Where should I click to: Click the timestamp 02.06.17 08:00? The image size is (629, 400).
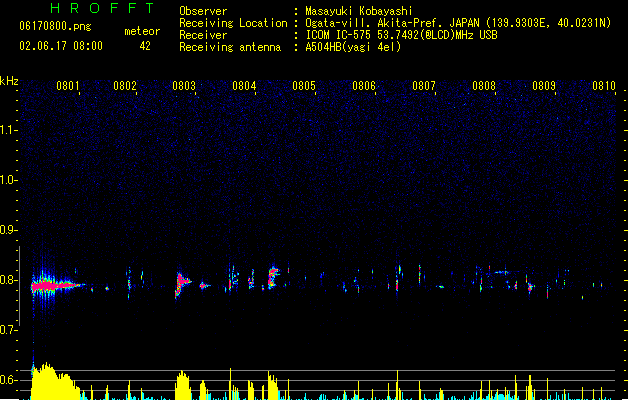(61, 46)
